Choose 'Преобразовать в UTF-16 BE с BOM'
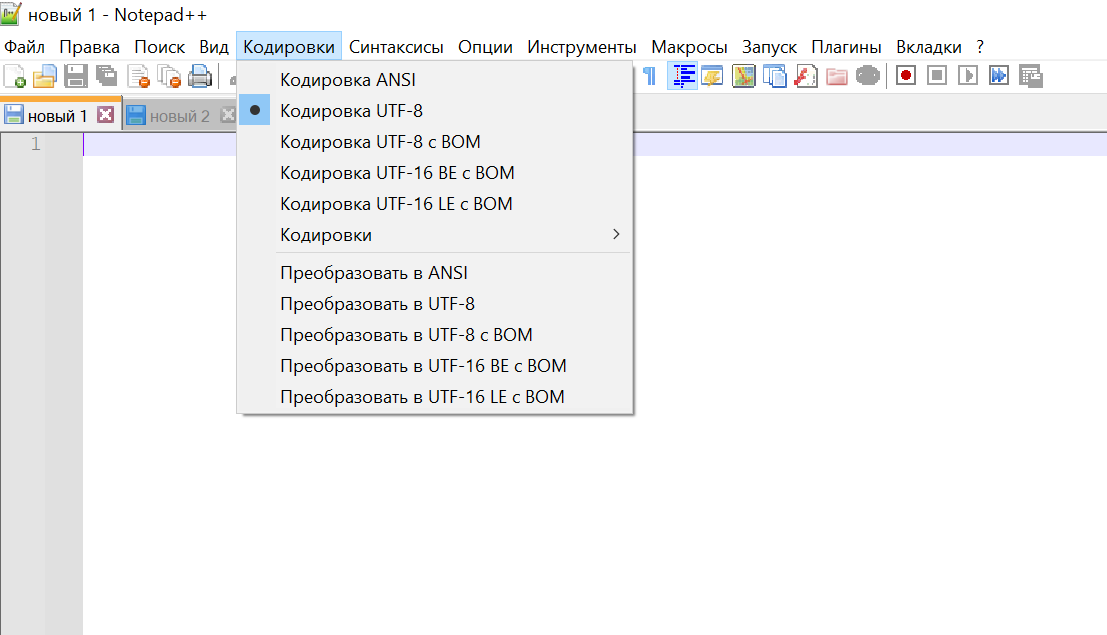The image size is (1107, 635). [x=435, y=367]
